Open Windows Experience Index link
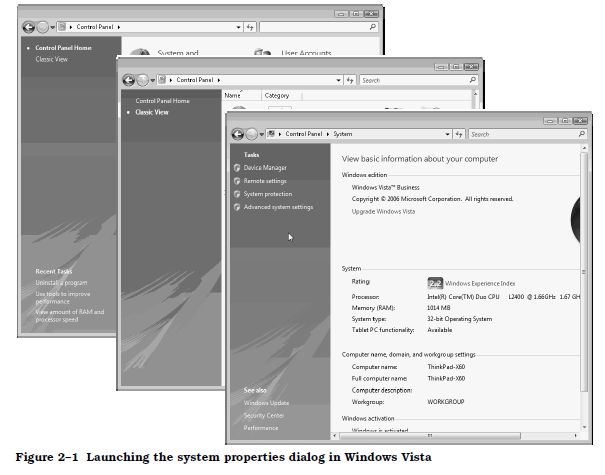 (480, 284)
